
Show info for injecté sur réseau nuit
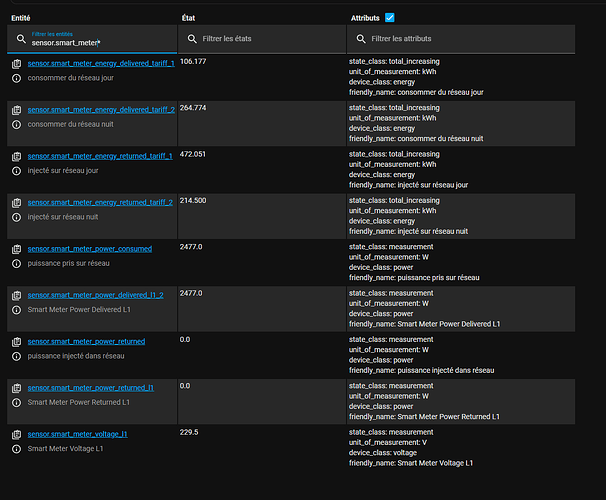[16, 216]
